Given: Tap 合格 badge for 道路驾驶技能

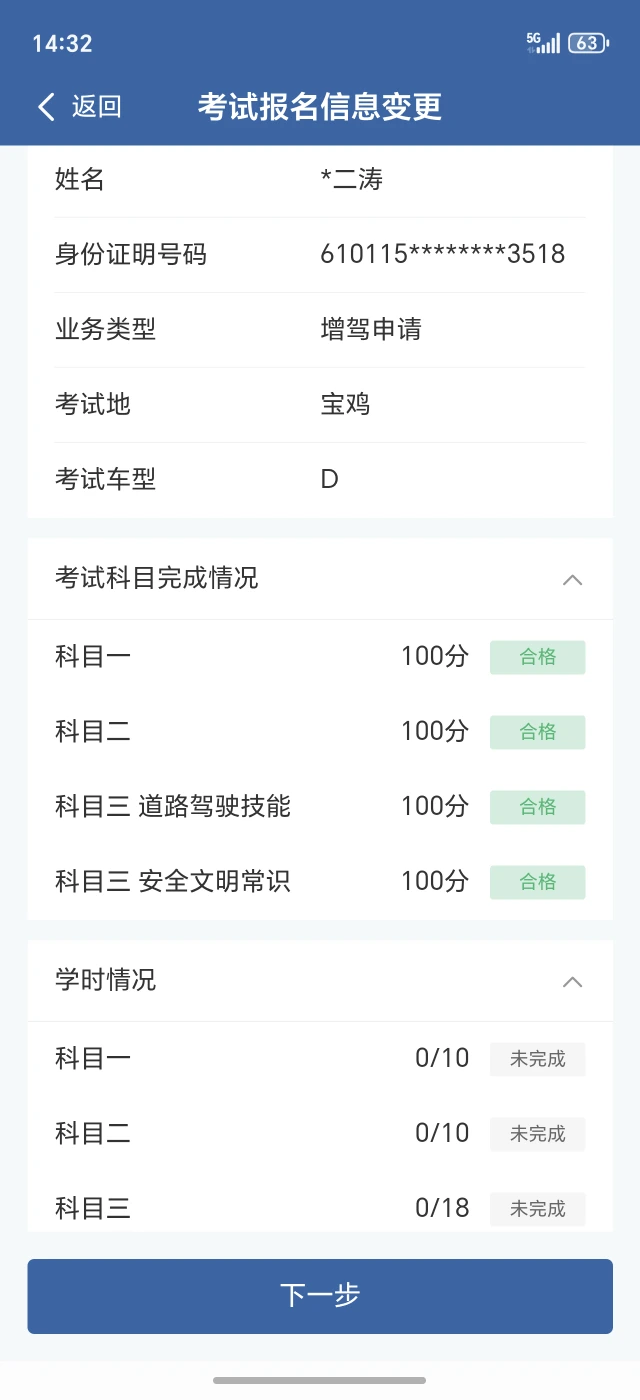Looking at the screenshot, I should [537, 807].
